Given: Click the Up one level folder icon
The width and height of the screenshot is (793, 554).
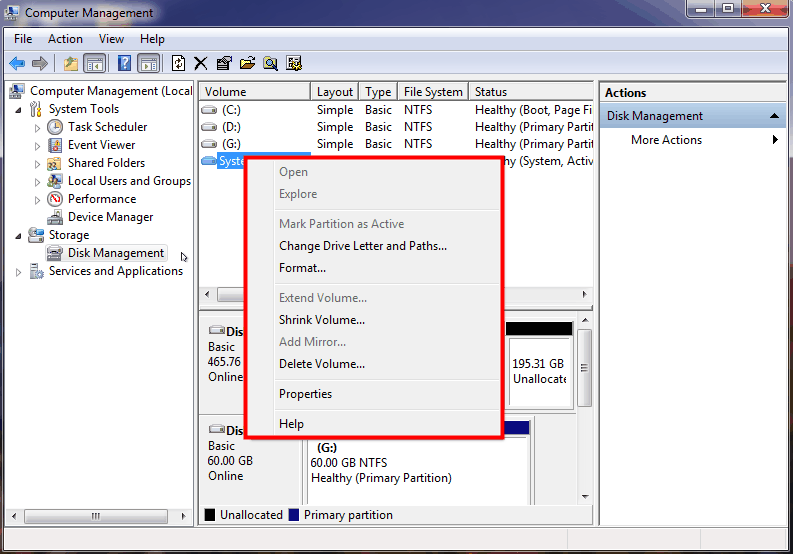Looking at the screenshot, I should click(x=71, y=63).
